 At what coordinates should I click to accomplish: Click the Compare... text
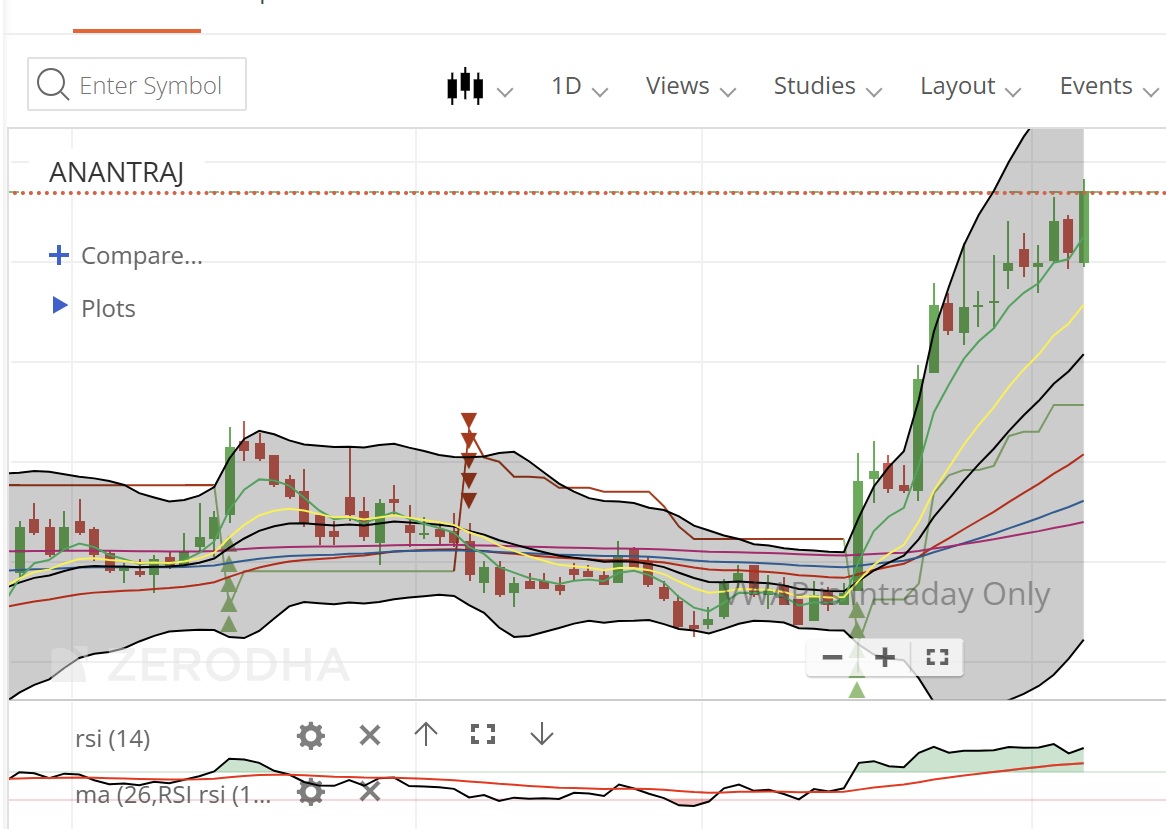click(141, 256)
